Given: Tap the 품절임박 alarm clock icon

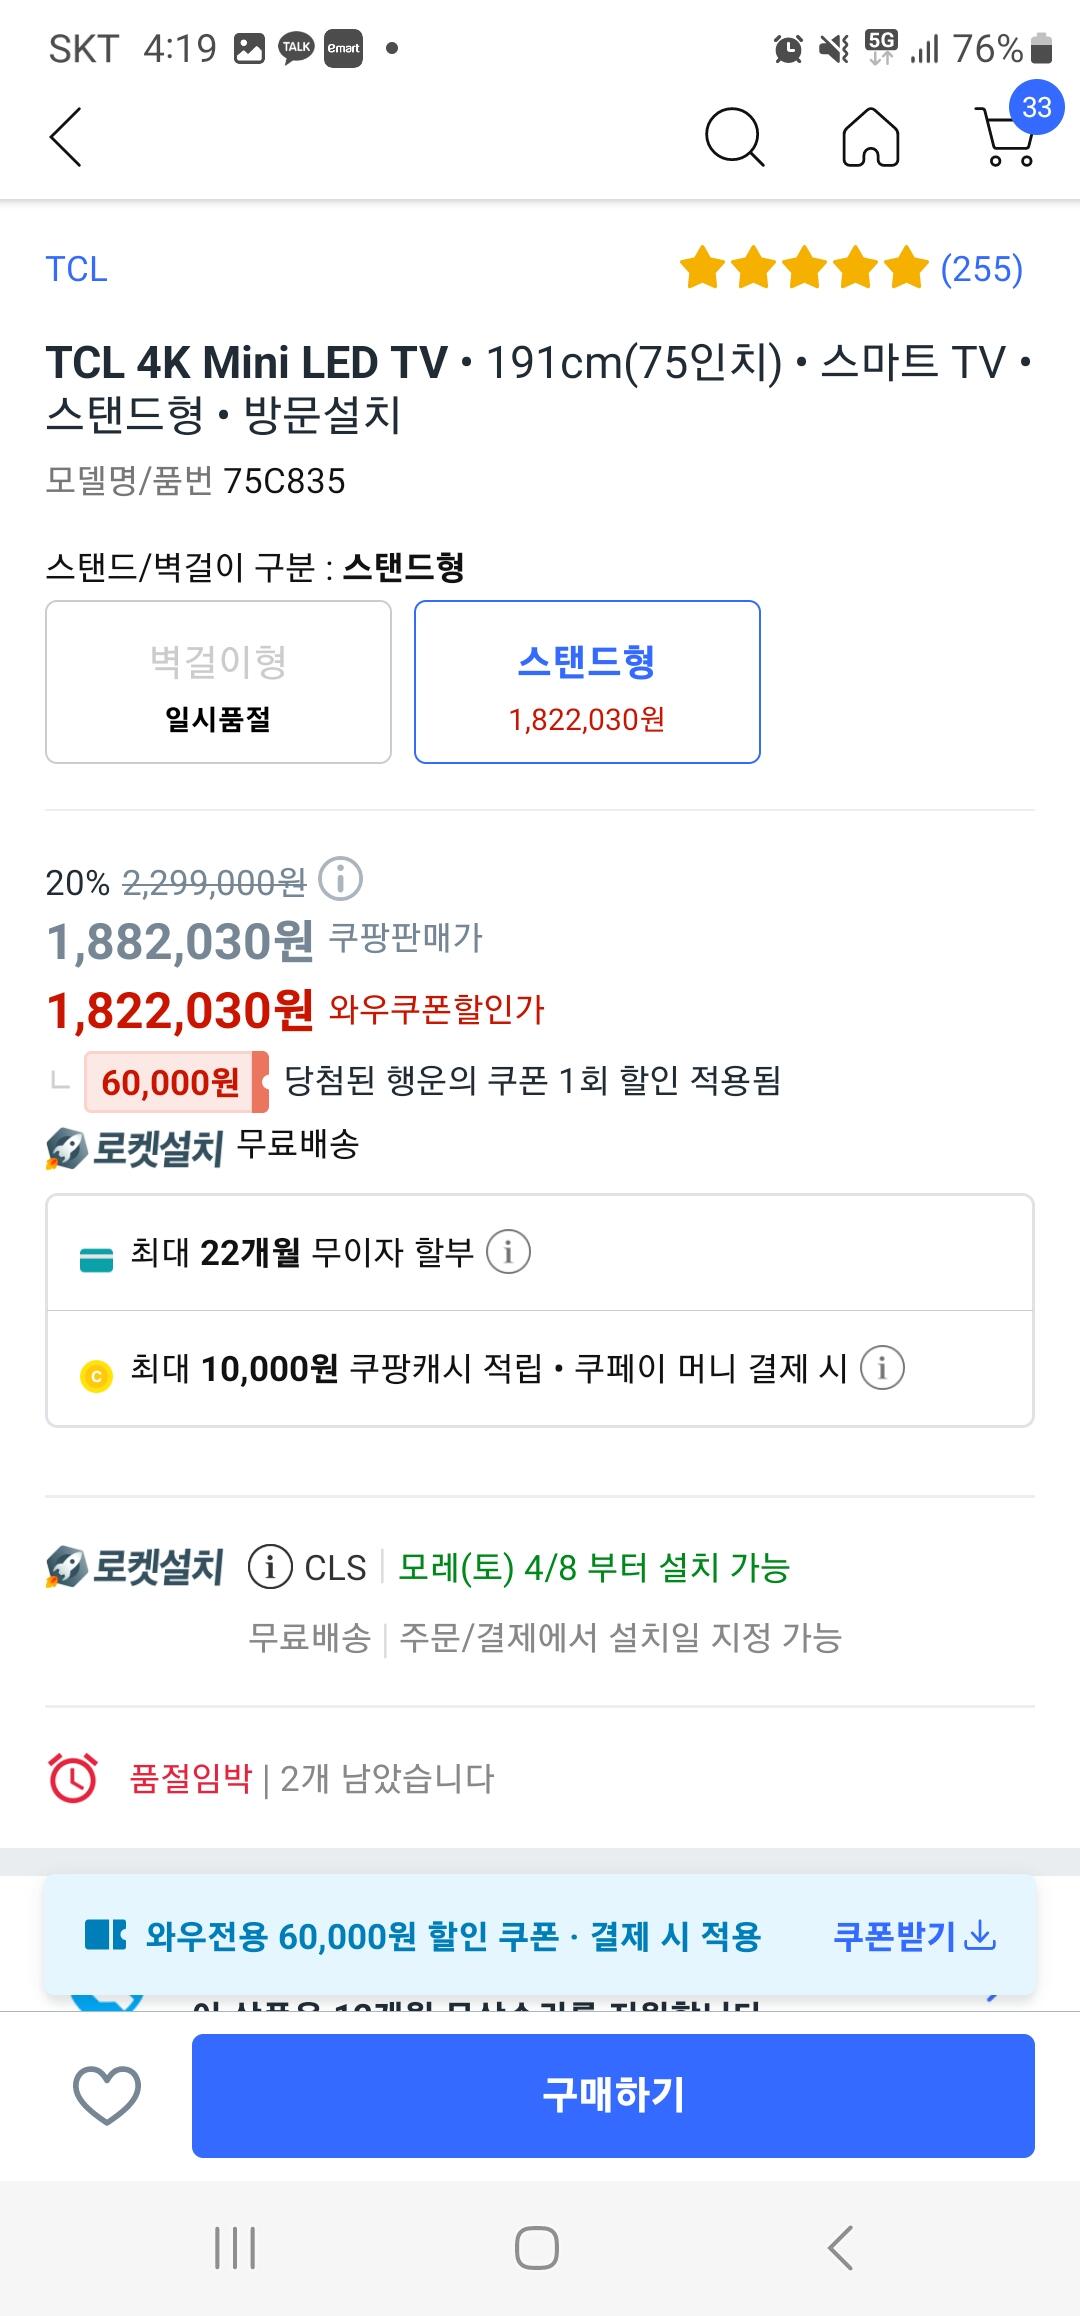Looking at the screenshot, I should click(73, 1777).
